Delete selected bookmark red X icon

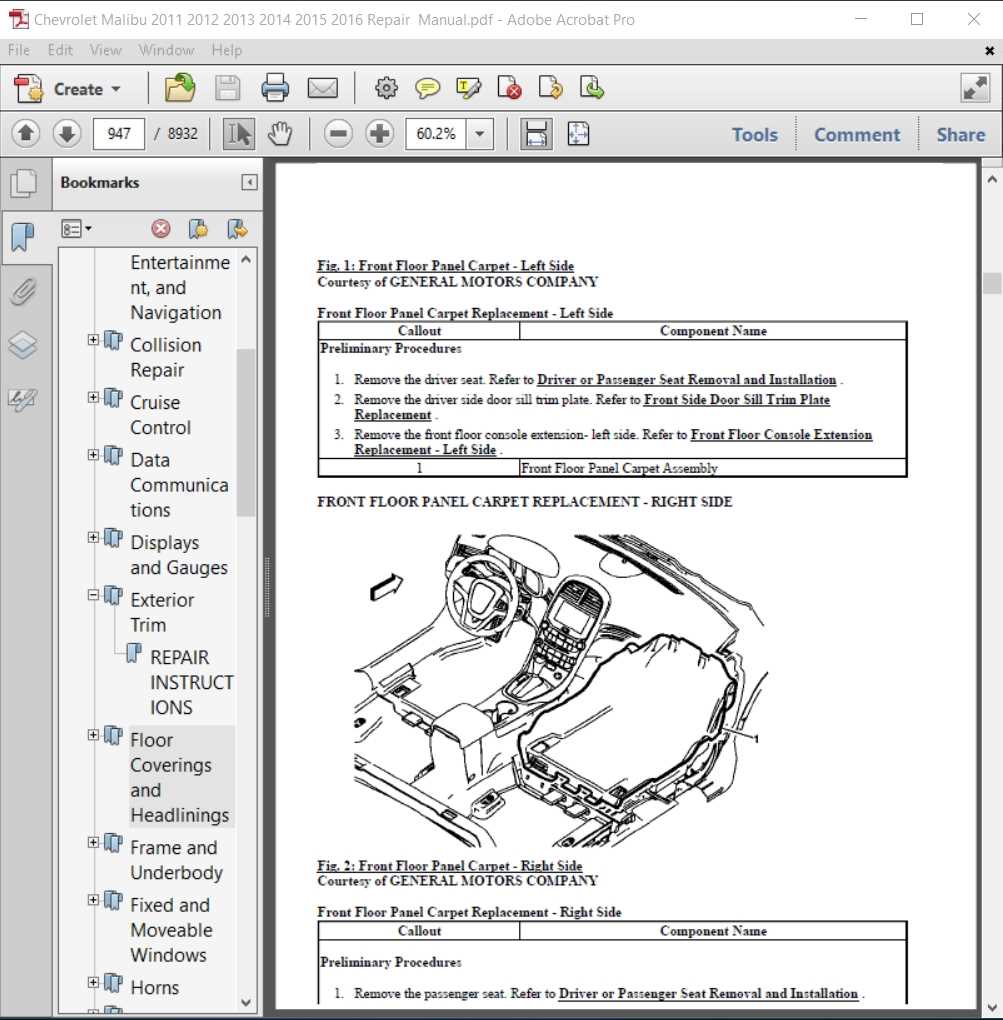tap(161, 228)
